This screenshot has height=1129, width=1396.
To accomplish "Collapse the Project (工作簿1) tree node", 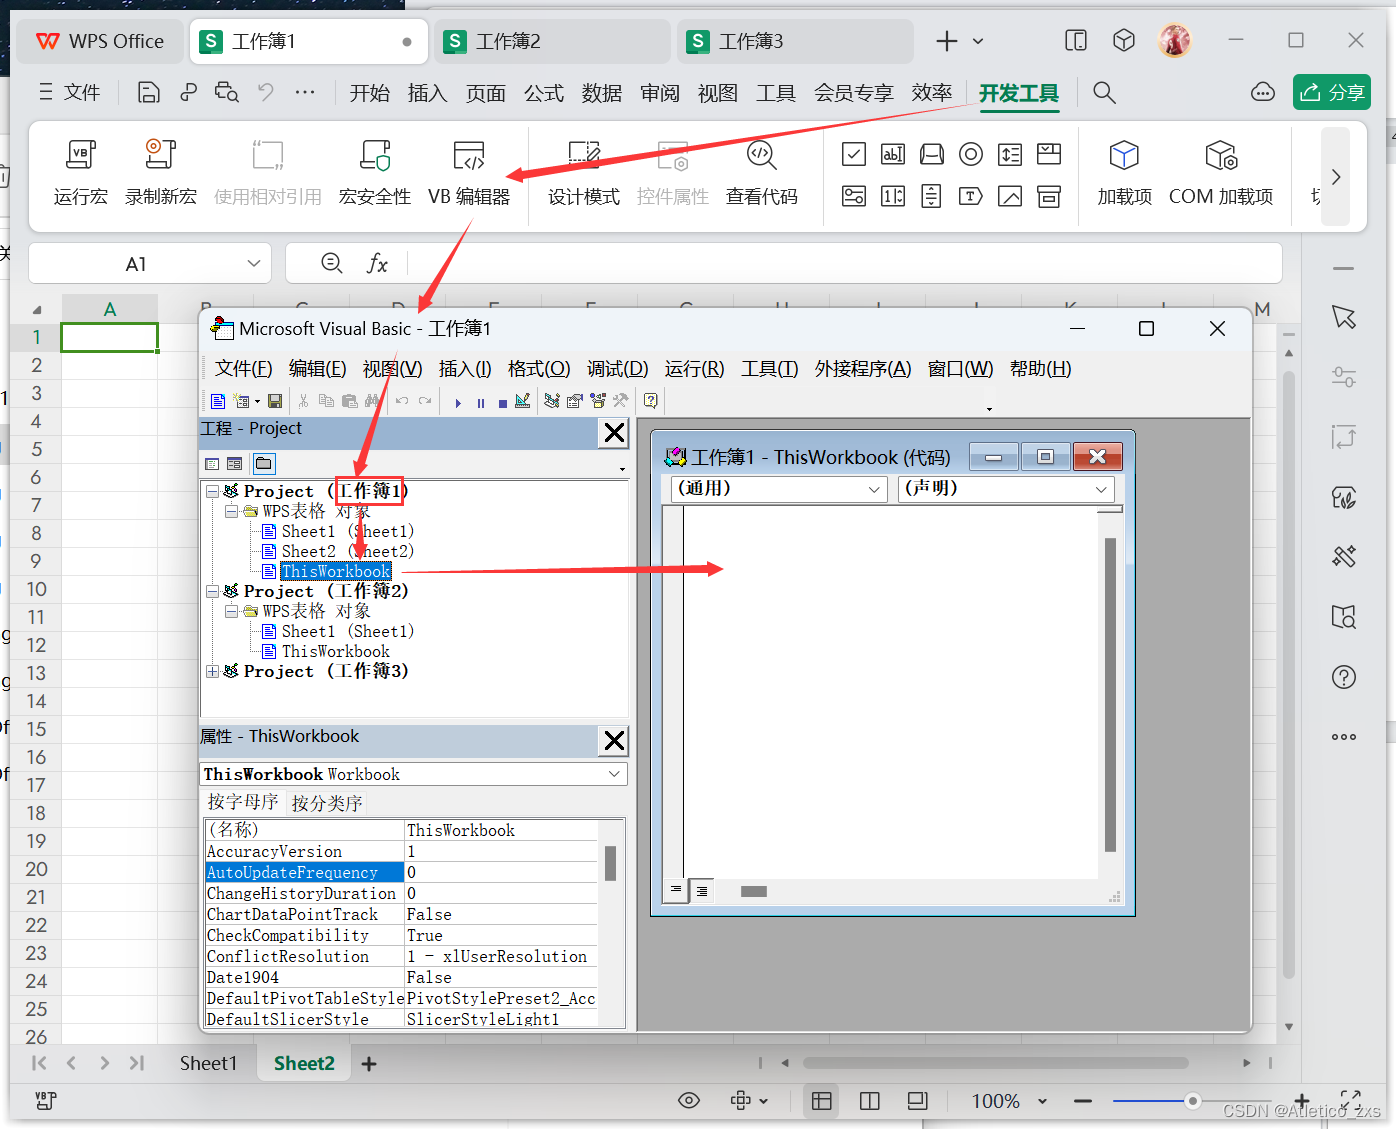I will [x=212, y=491].
